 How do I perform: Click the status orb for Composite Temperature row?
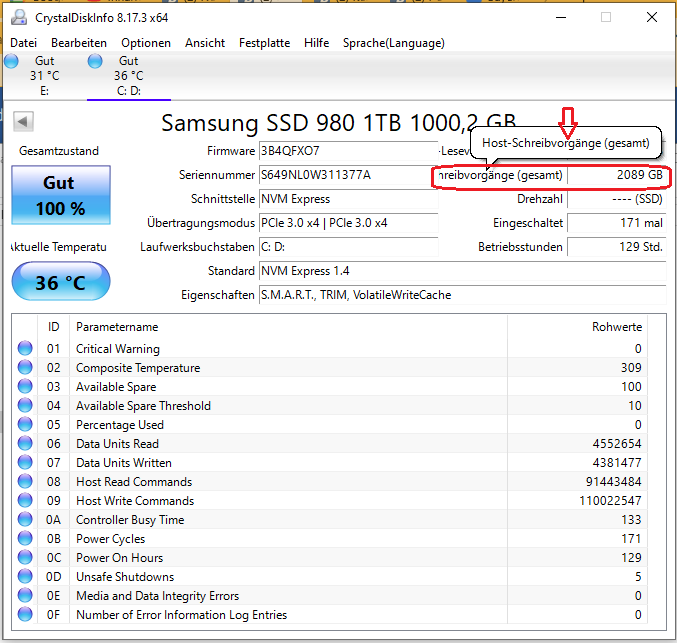(25, 367)
